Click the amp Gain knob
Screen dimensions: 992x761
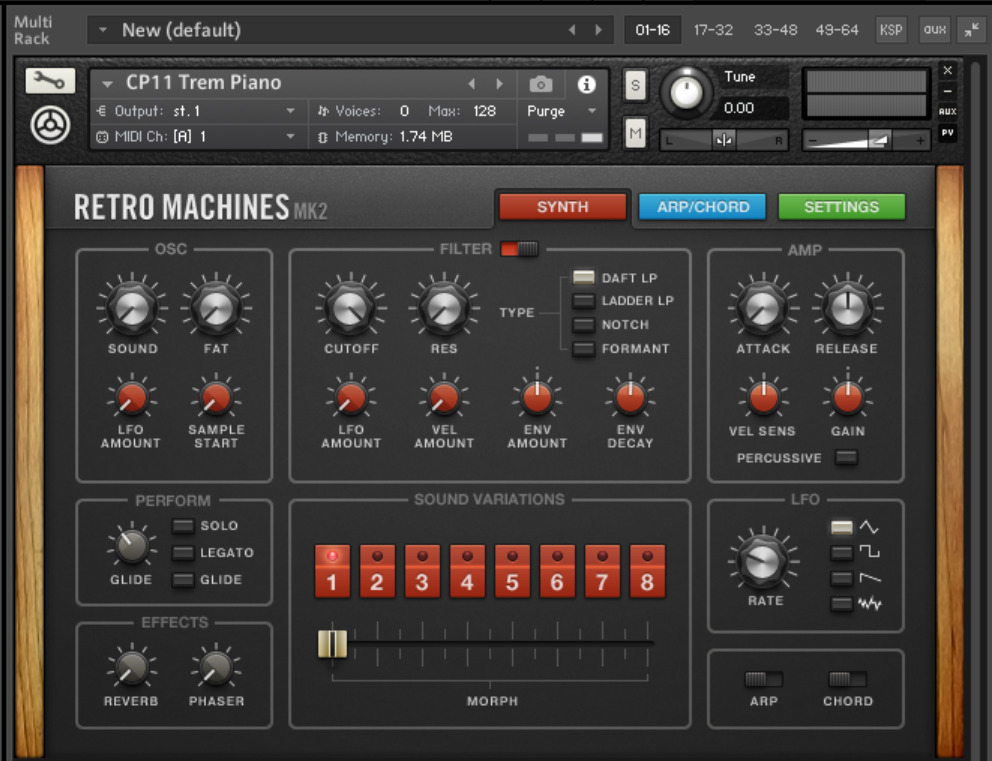click(x=848, y=399)
